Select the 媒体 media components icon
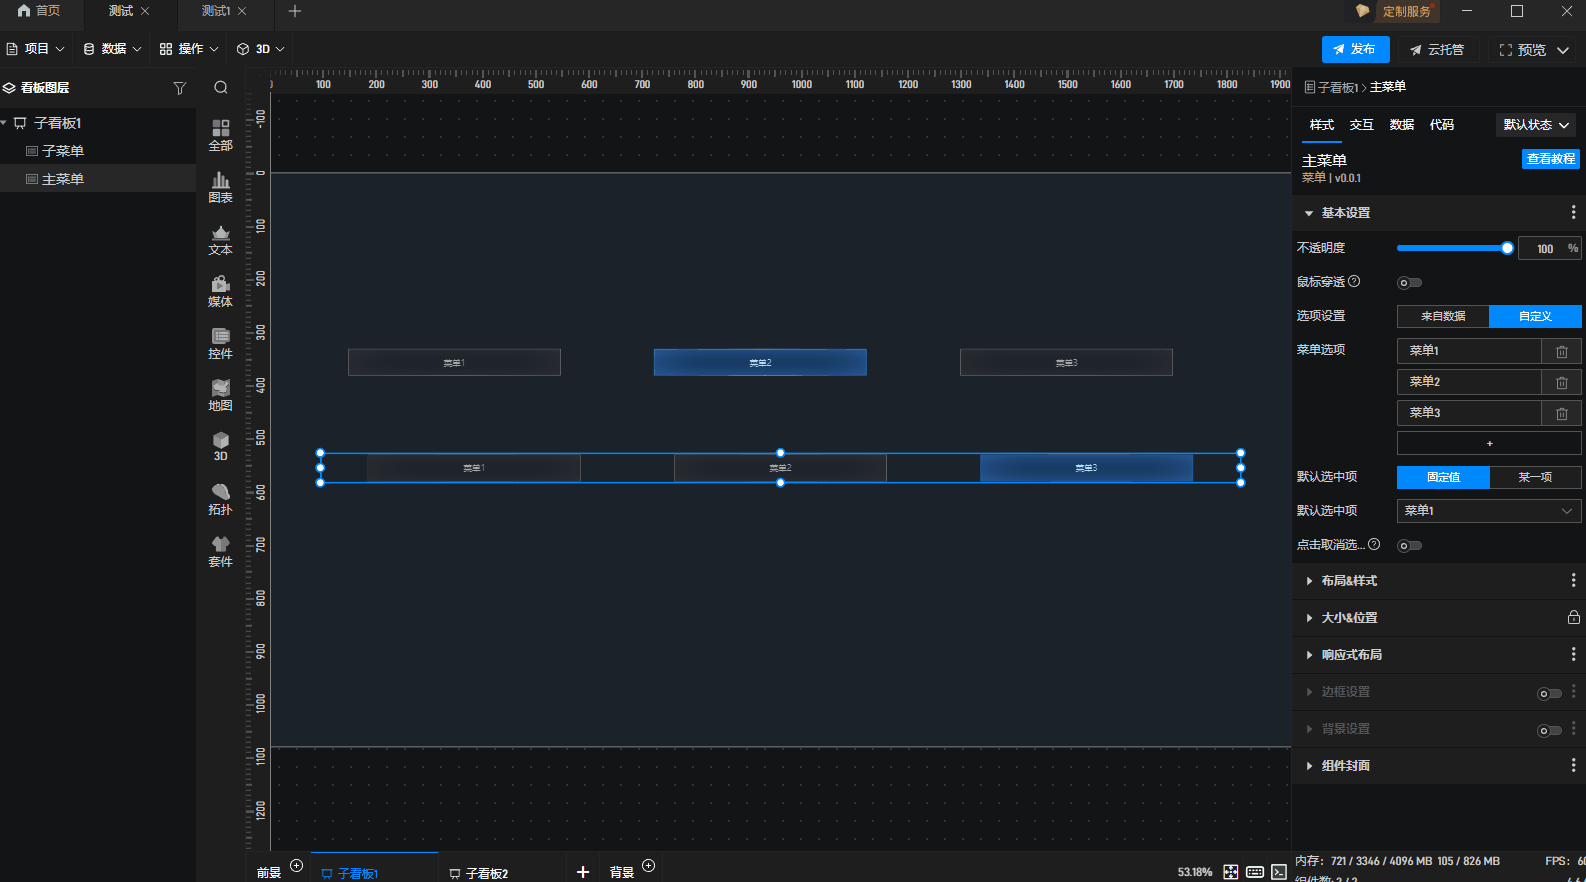This screenshot has width=1586, height=882. click(x=220, y=290)
